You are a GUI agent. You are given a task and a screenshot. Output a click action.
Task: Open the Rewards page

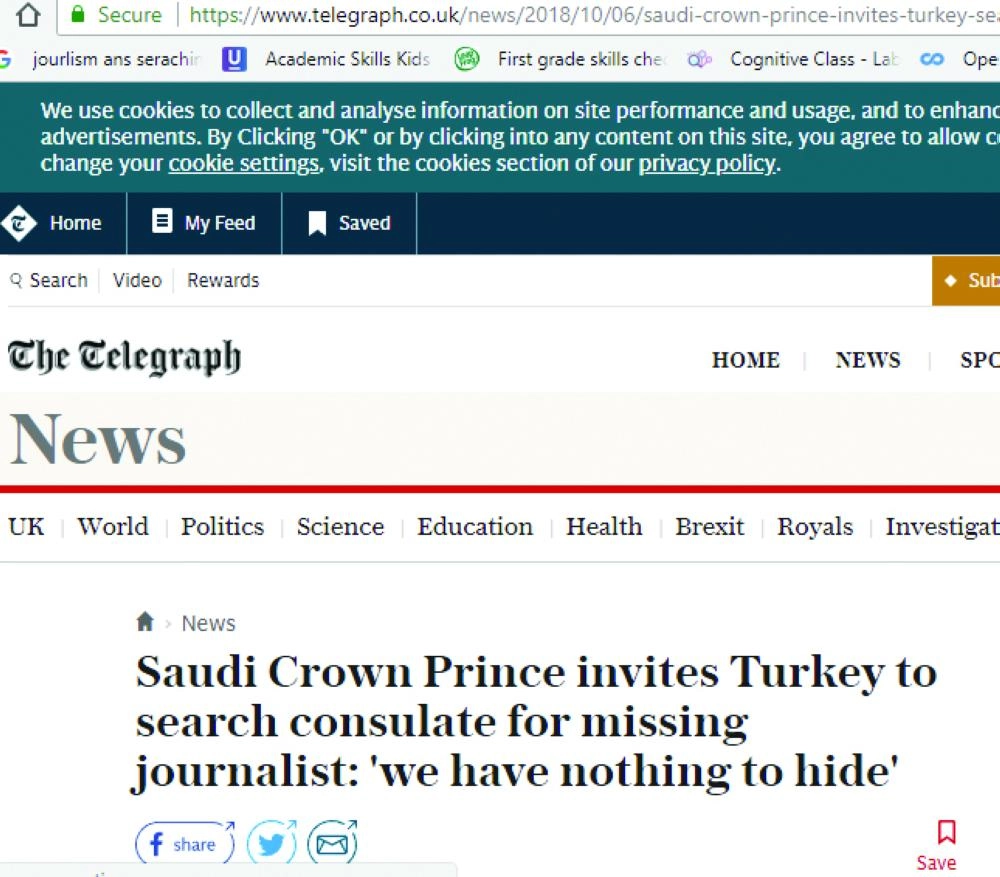222,281
